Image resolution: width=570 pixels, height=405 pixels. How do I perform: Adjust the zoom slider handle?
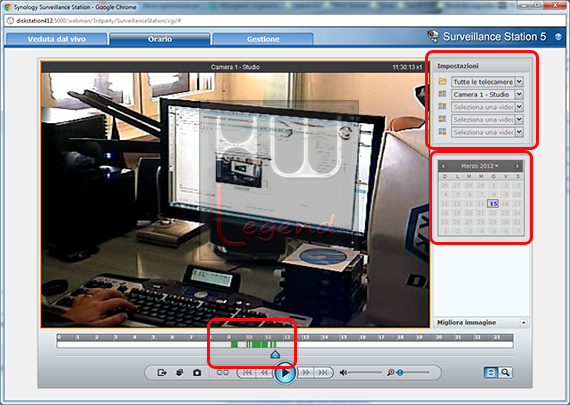400,373
